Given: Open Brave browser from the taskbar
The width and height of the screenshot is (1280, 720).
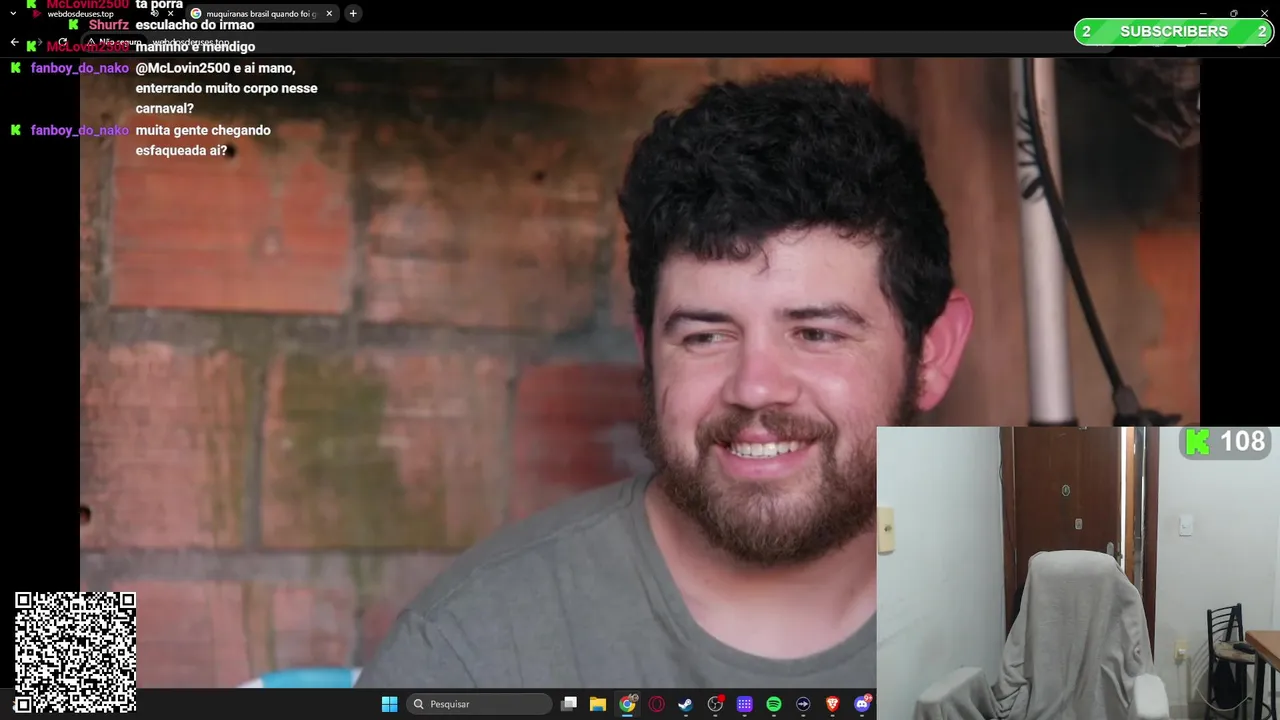Looking at the screenshot, I should (x=832, y=704).
